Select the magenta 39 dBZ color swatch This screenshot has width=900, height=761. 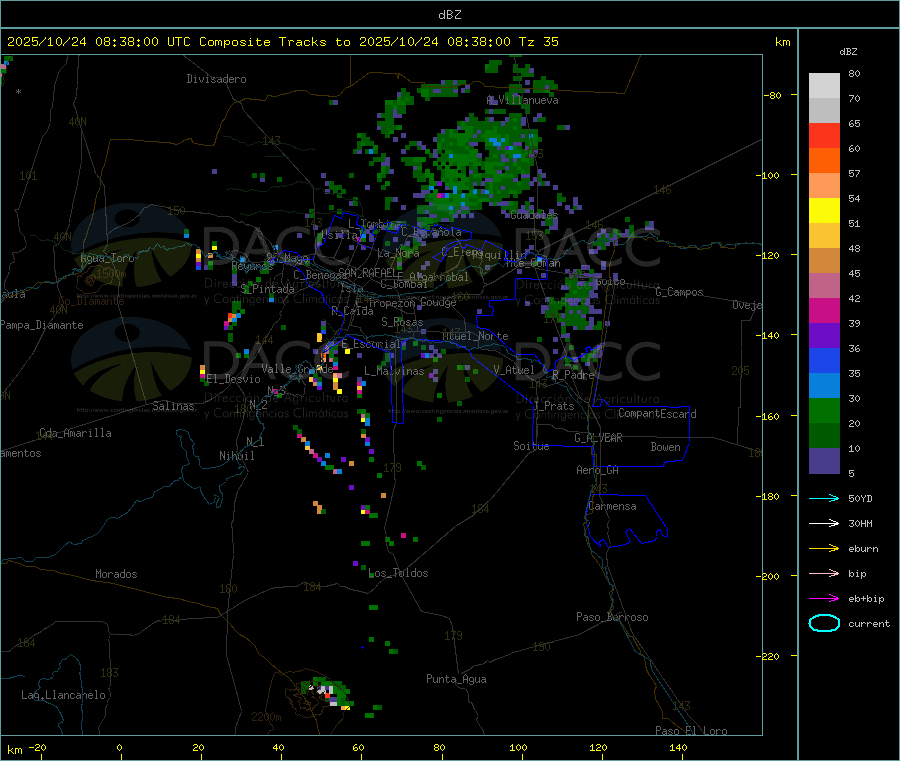[824, 310]
